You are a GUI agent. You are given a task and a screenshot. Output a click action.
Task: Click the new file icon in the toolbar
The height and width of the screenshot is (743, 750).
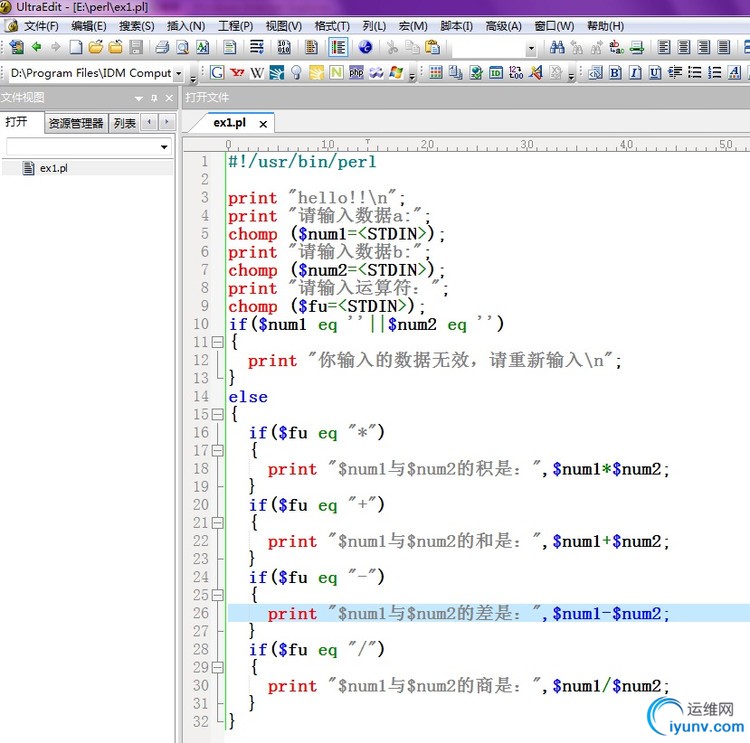(x=76, y=47)
